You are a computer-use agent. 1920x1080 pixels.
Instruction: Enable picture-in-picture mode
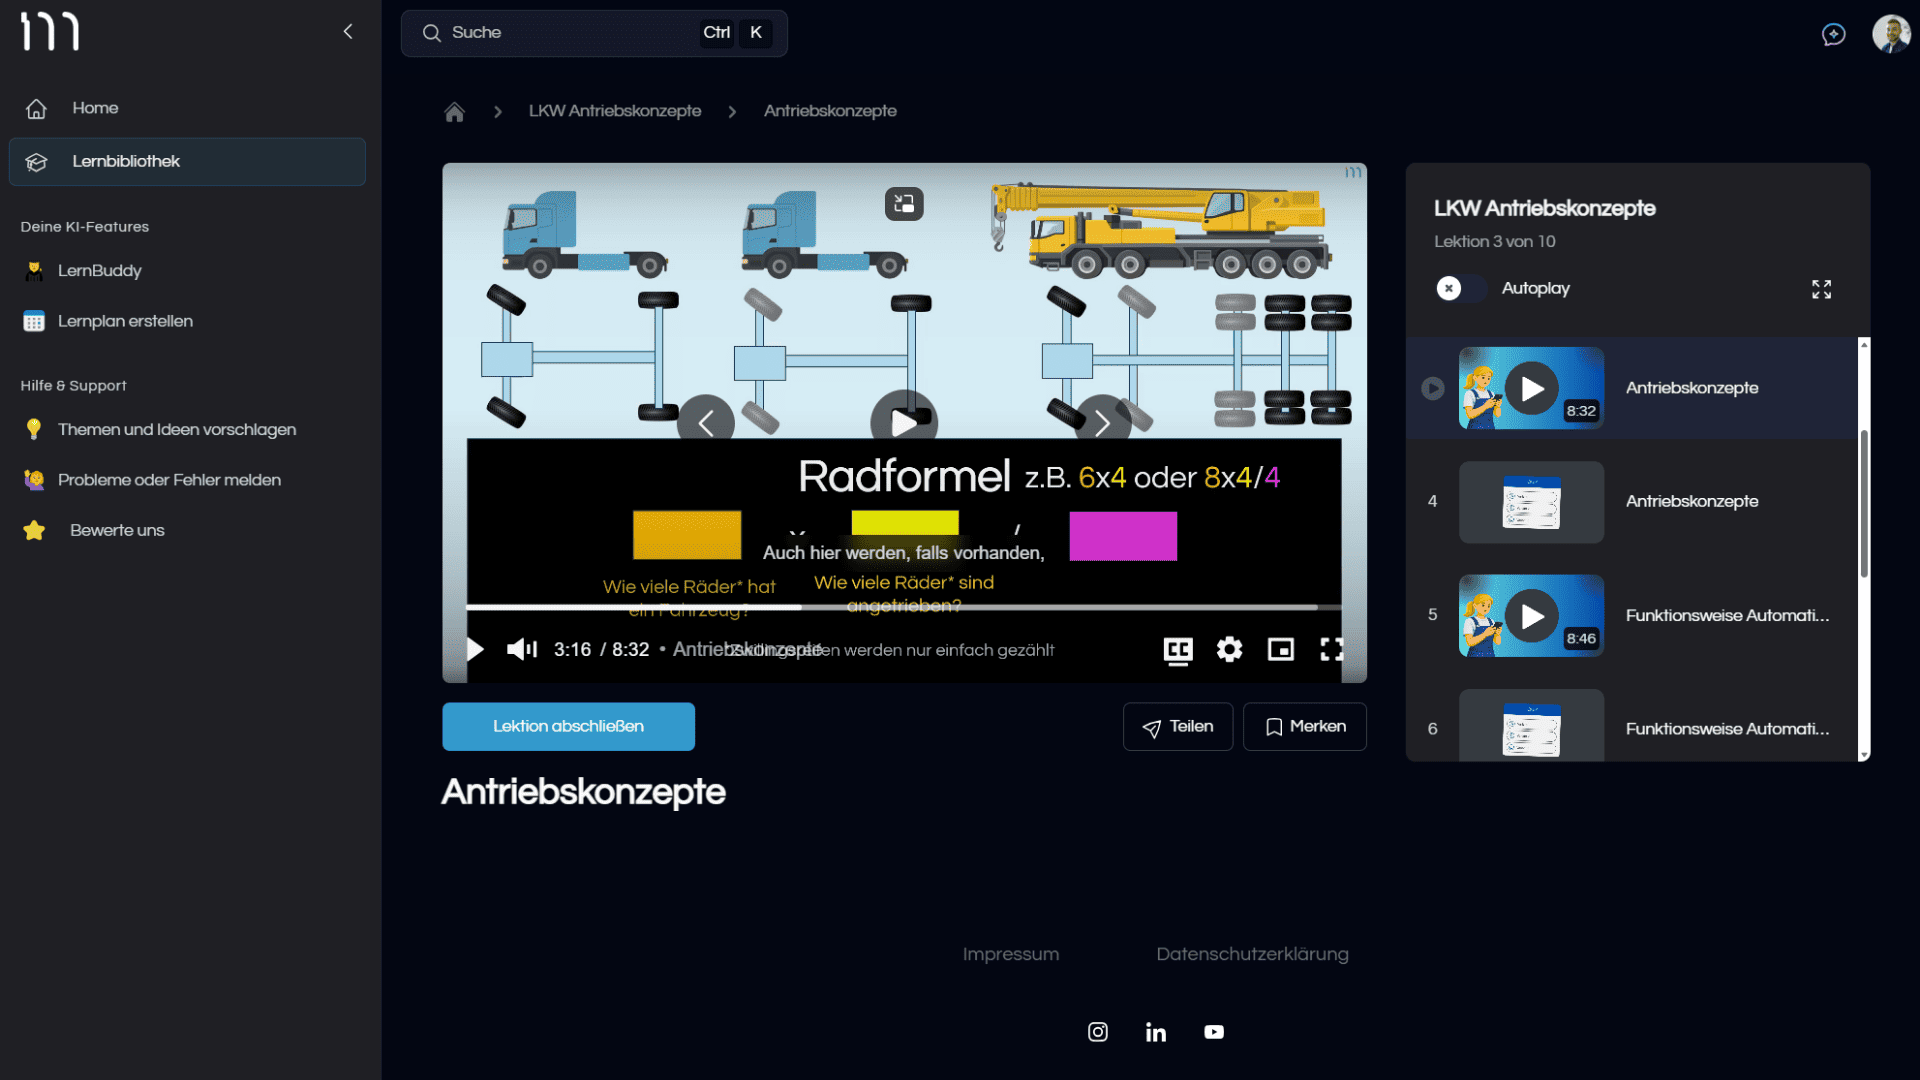click(x=1280, y=650)
